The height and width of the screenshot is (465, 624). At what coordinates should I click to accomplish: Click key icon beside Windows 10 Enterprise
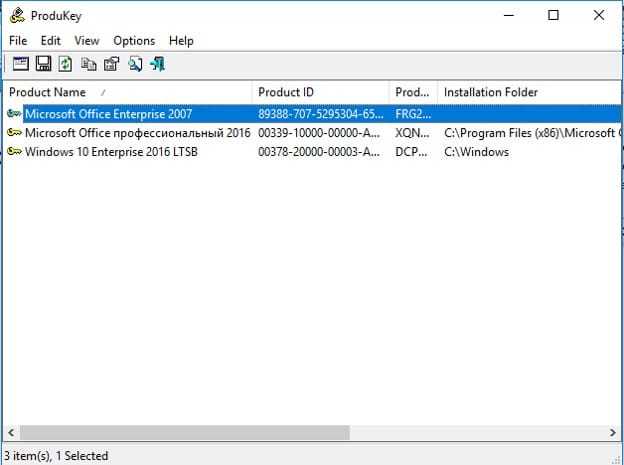pyautogui.click(x=14, y=151)
